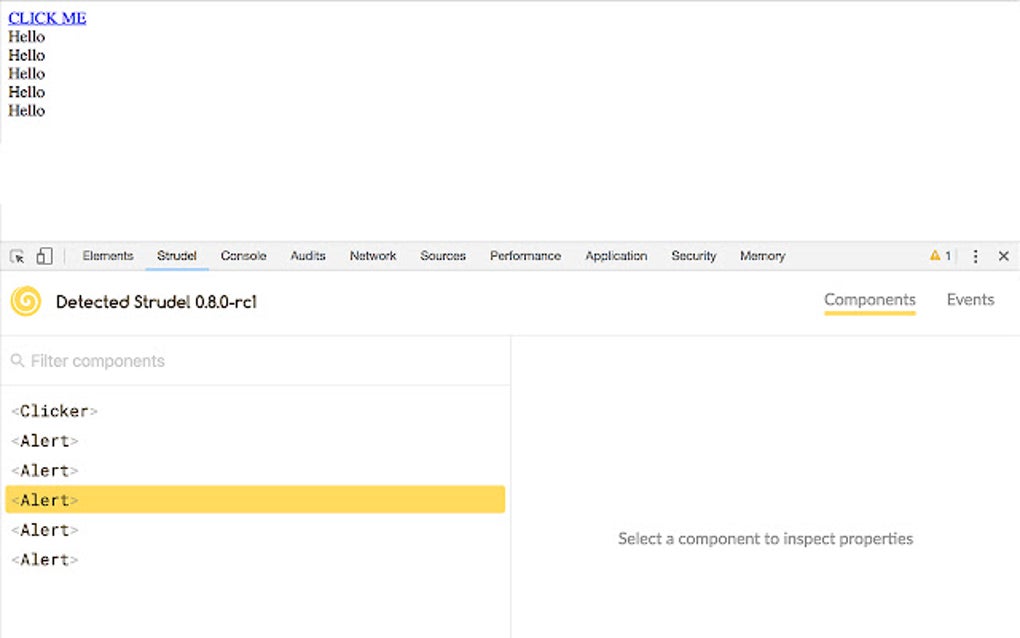Open the DevTools three-dot customization menu
1020x638 pixels.
coord(975,256)
